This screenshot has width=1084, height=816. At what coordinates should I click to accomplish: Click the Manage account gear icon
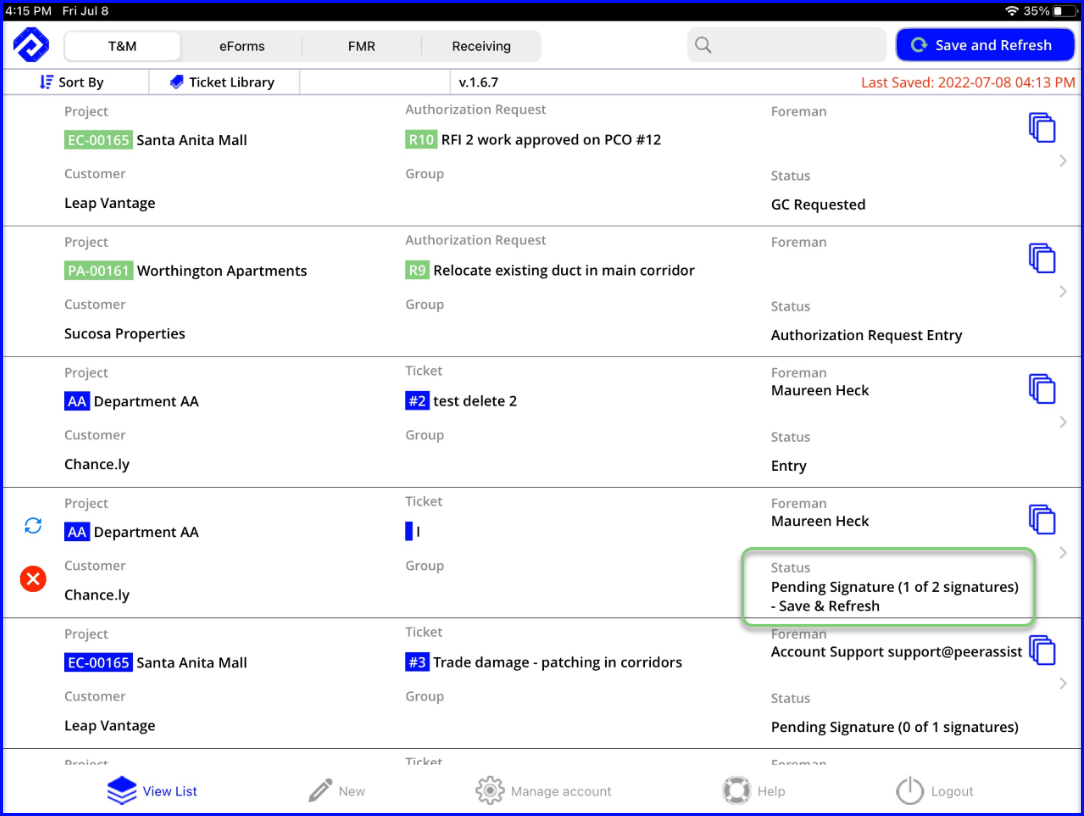489,790
